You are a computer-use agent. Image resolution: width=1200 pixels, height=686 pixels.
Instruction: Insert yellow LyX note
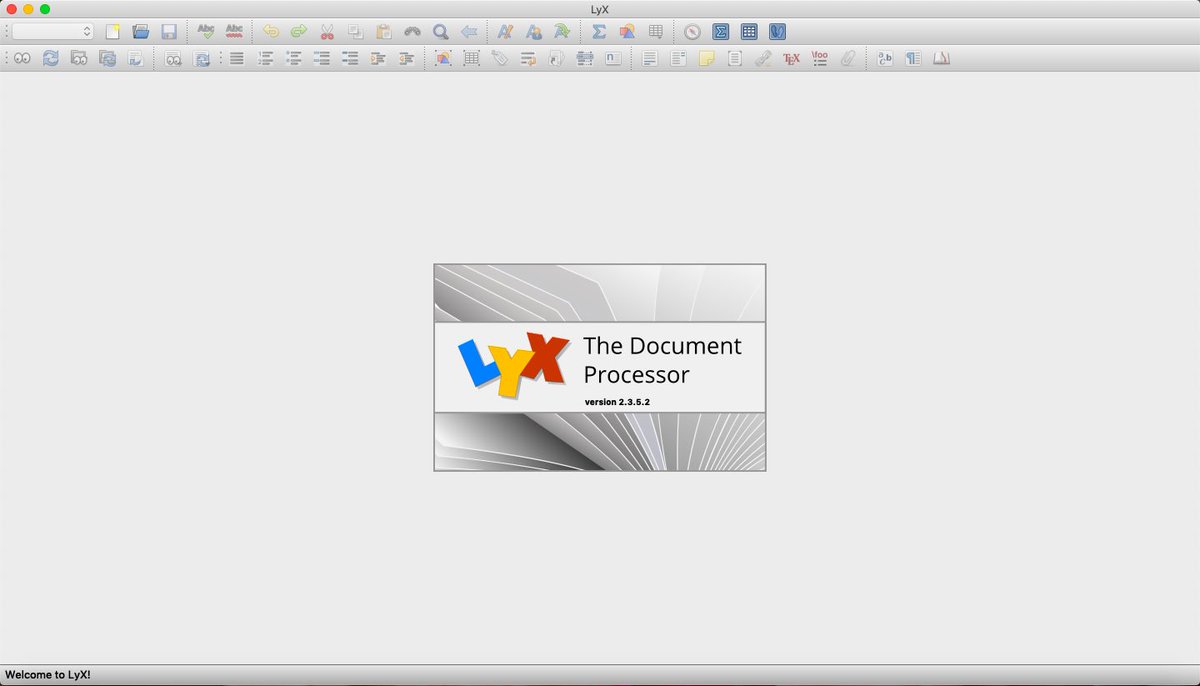(x=706, y=59)
